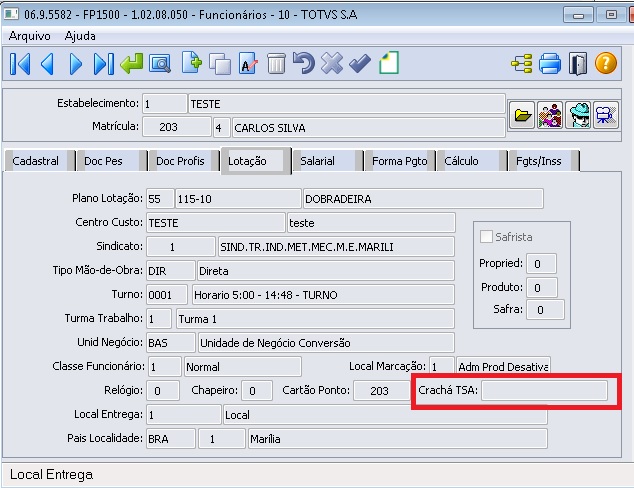
Task: Go to first record arrow icon
Action: 20,63
